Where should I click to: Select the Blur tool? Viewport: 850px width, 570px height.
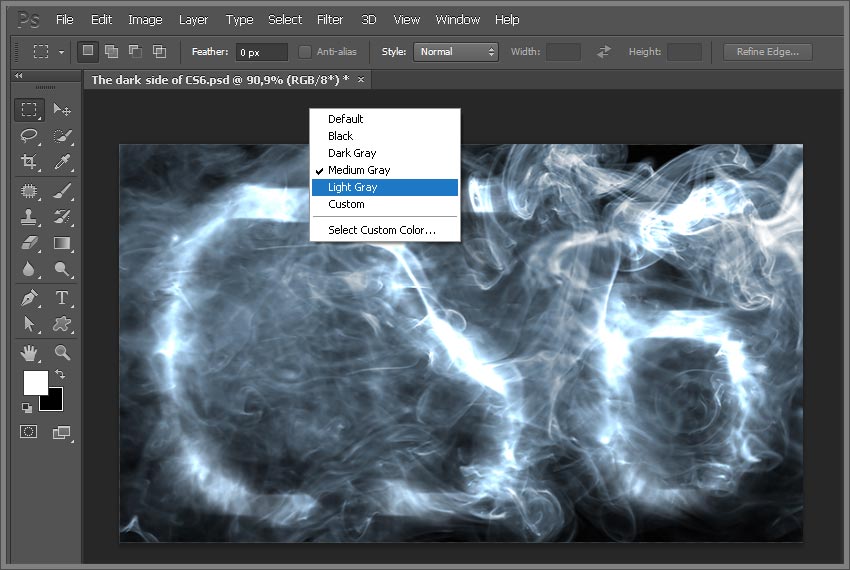pyautogui.click(x=29, y=269)
